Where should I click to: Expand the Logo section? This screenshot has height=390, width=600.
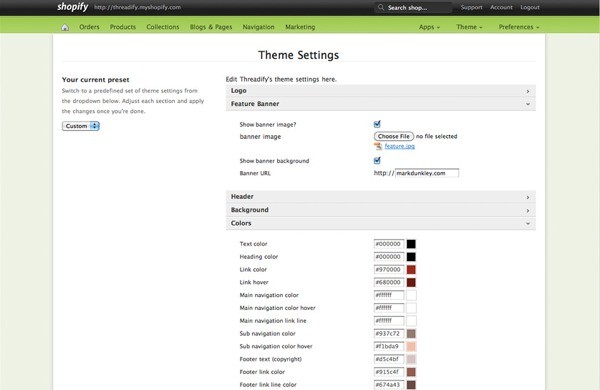tap(381, 91)
